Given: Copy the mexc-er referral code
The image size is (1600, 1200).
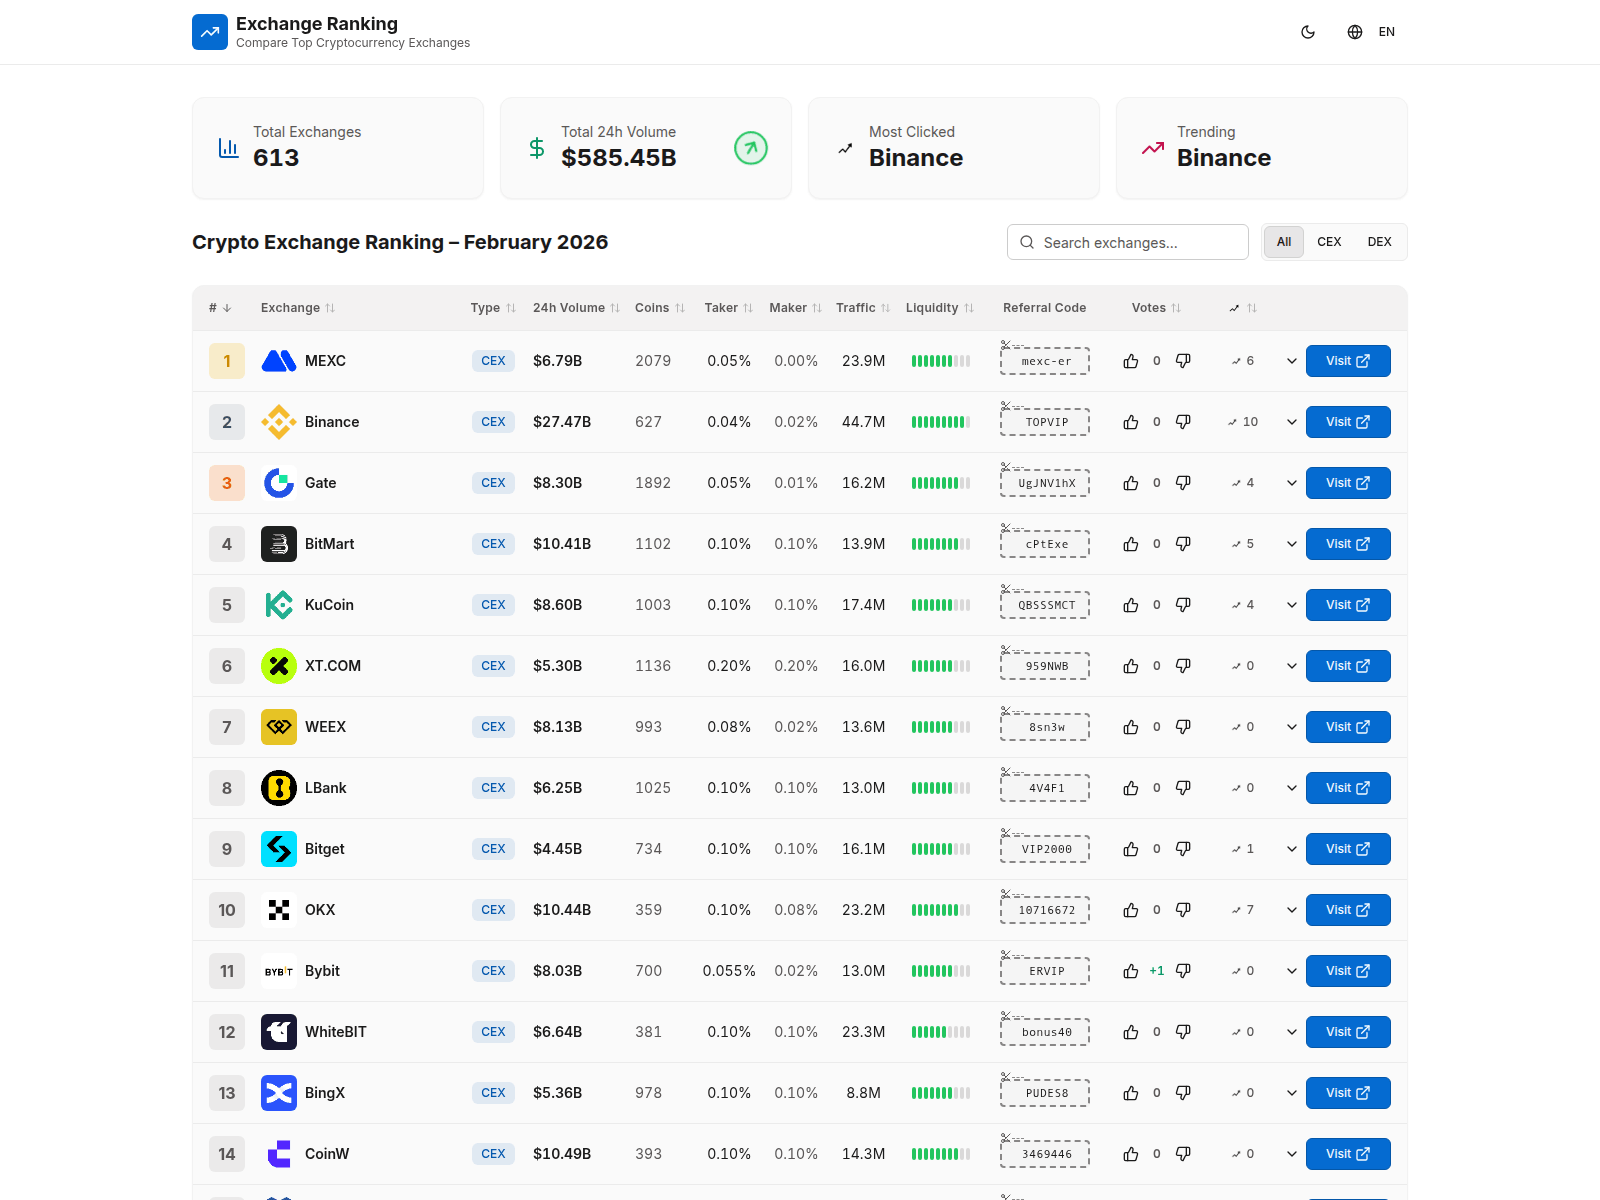Looking at the screenshot, I should [1045, 361].
